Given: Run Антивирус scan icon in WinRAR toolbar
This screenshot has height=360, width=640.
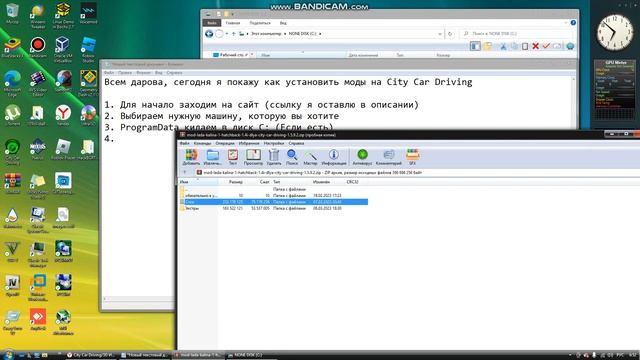Looking at the screenshot, I should (x=362, y=157).
